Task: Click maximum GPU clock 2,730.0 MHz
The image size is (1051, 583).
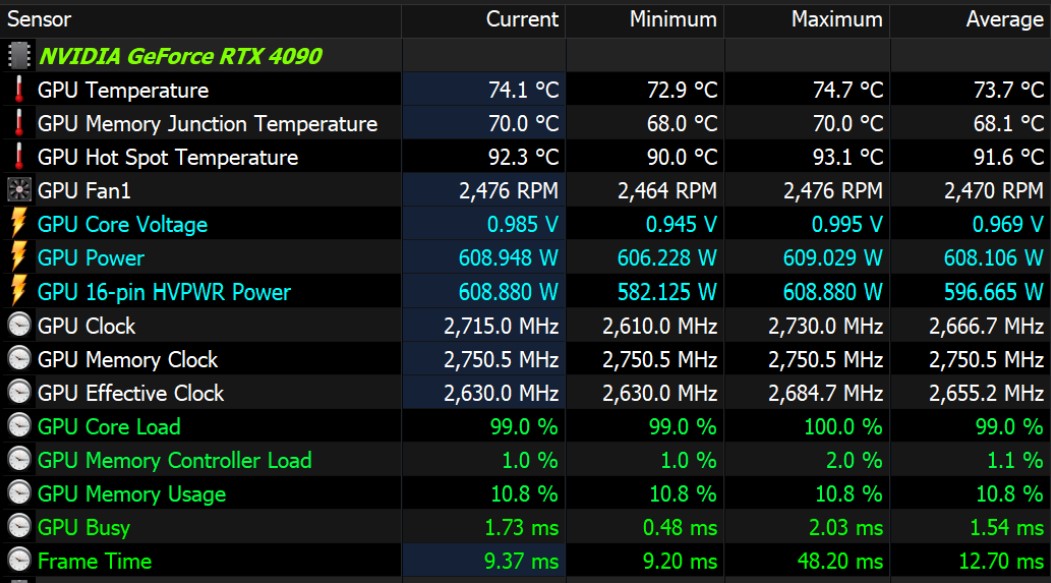Action: point(826,326)
